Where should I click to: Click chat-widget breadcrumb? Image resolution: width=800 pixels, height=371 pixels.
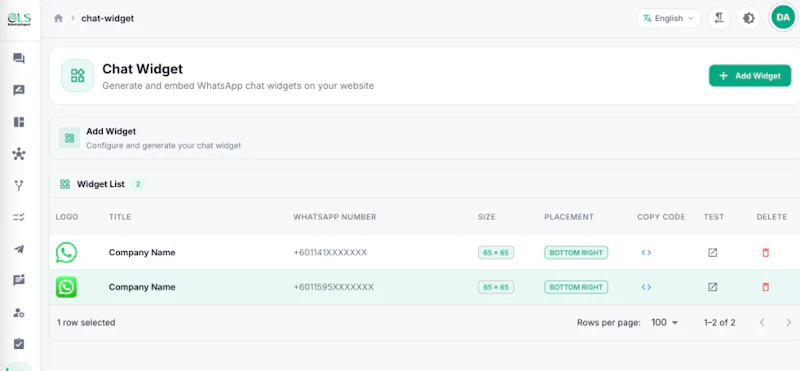(108, 18)
